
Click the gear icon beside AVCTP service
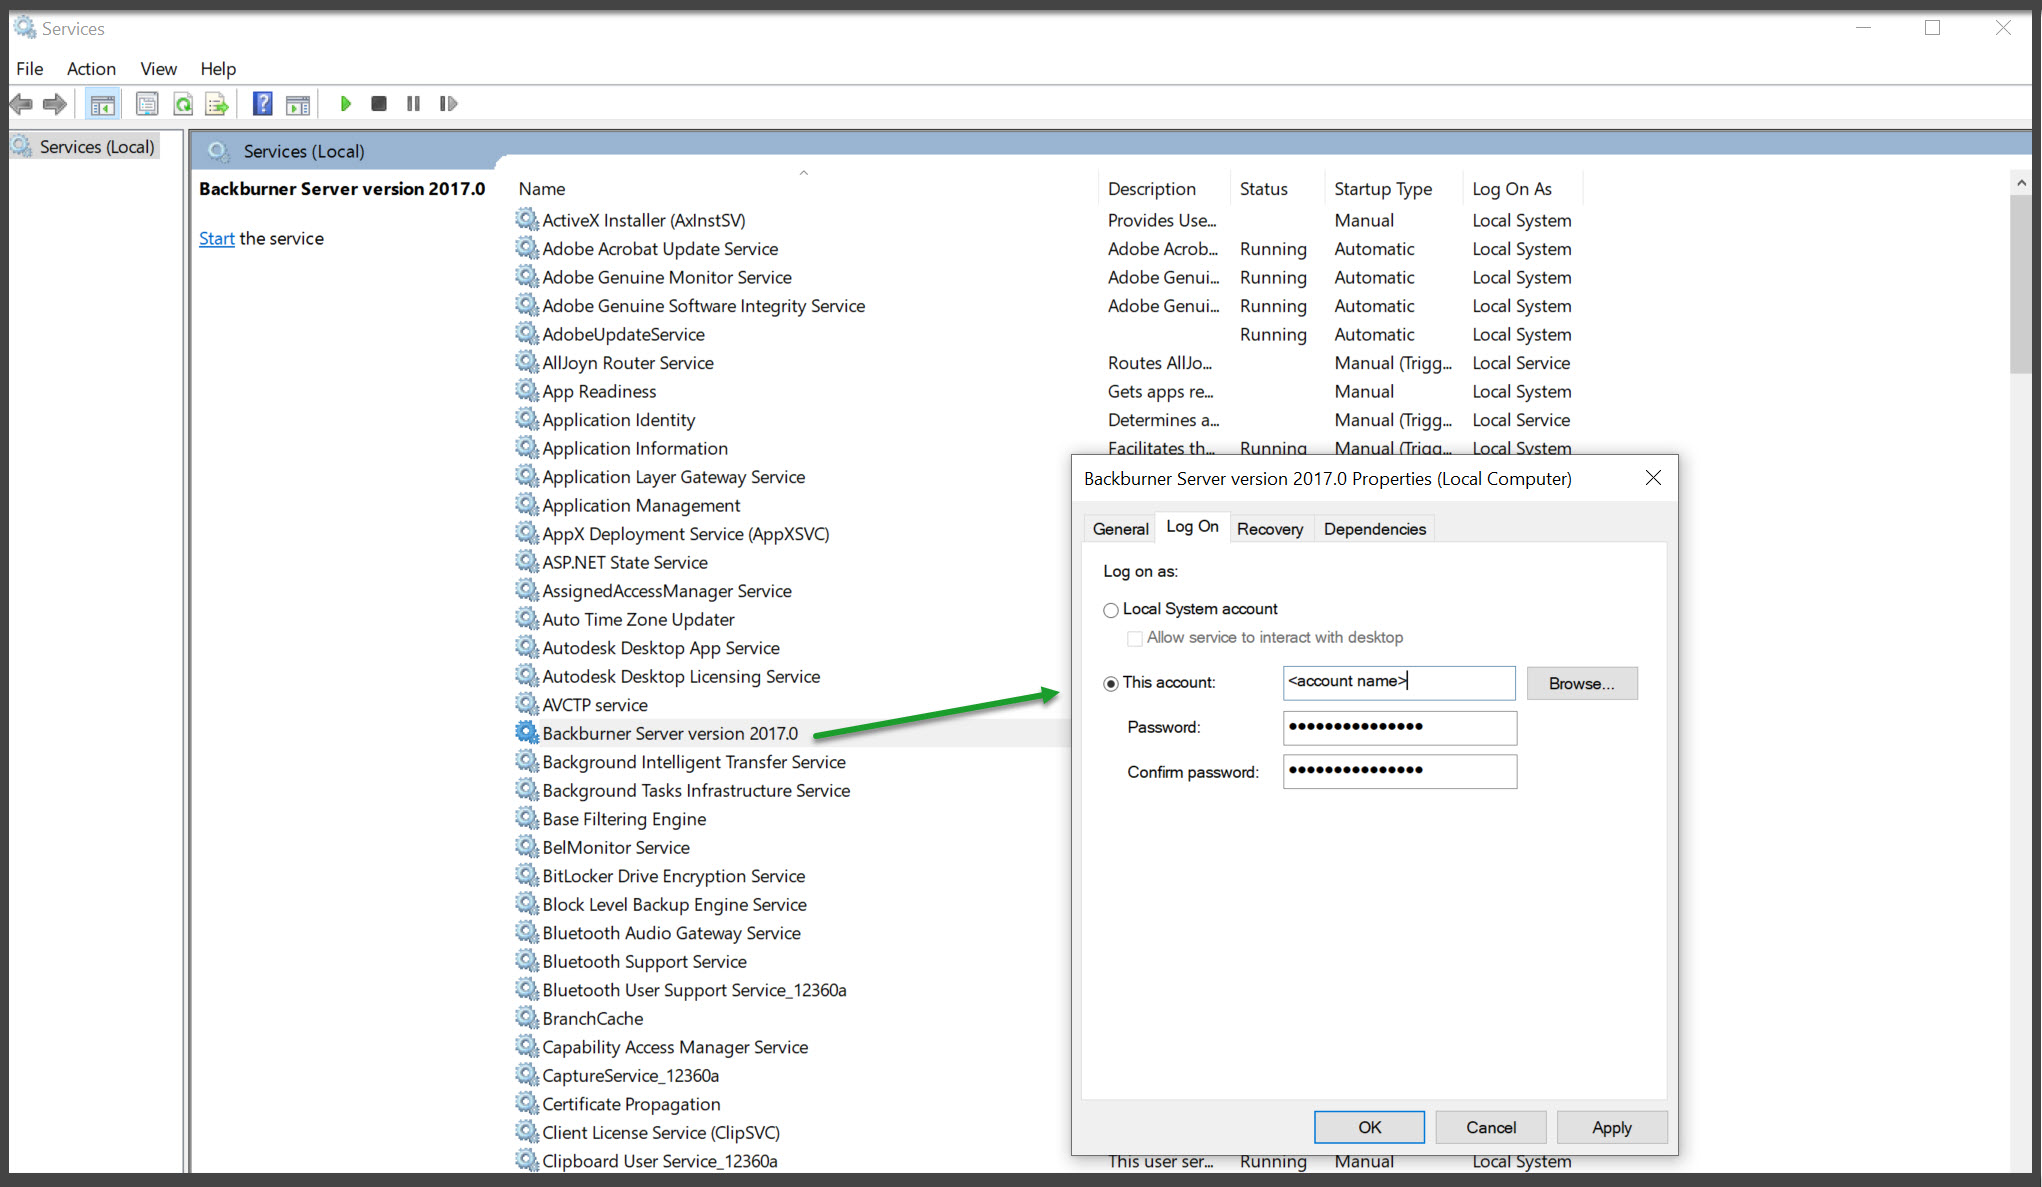point(527,704)
